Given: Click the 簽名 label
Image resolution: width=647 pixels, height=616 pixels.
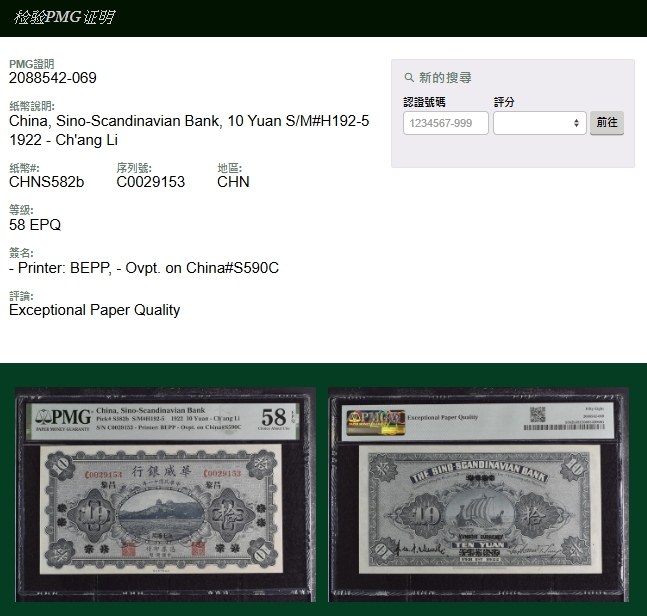Looking at the screenshot, I should coord(21,253).
